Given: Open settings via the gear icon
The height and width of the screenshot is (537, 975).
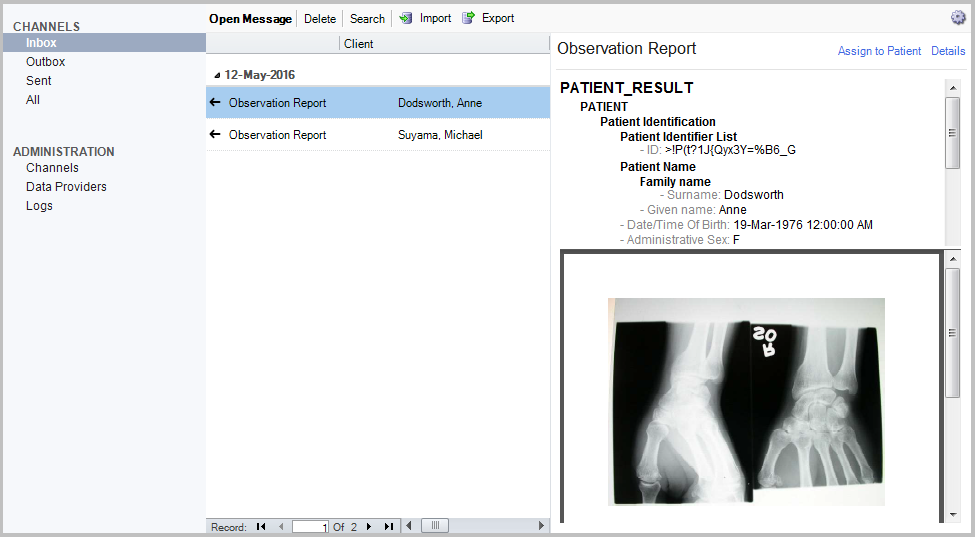Looking at the screenshot, I should [958, 18].
